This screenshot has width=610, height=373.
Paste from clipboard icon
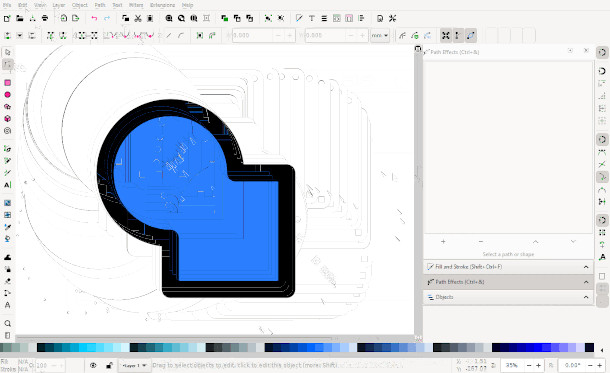click(150, 18)
